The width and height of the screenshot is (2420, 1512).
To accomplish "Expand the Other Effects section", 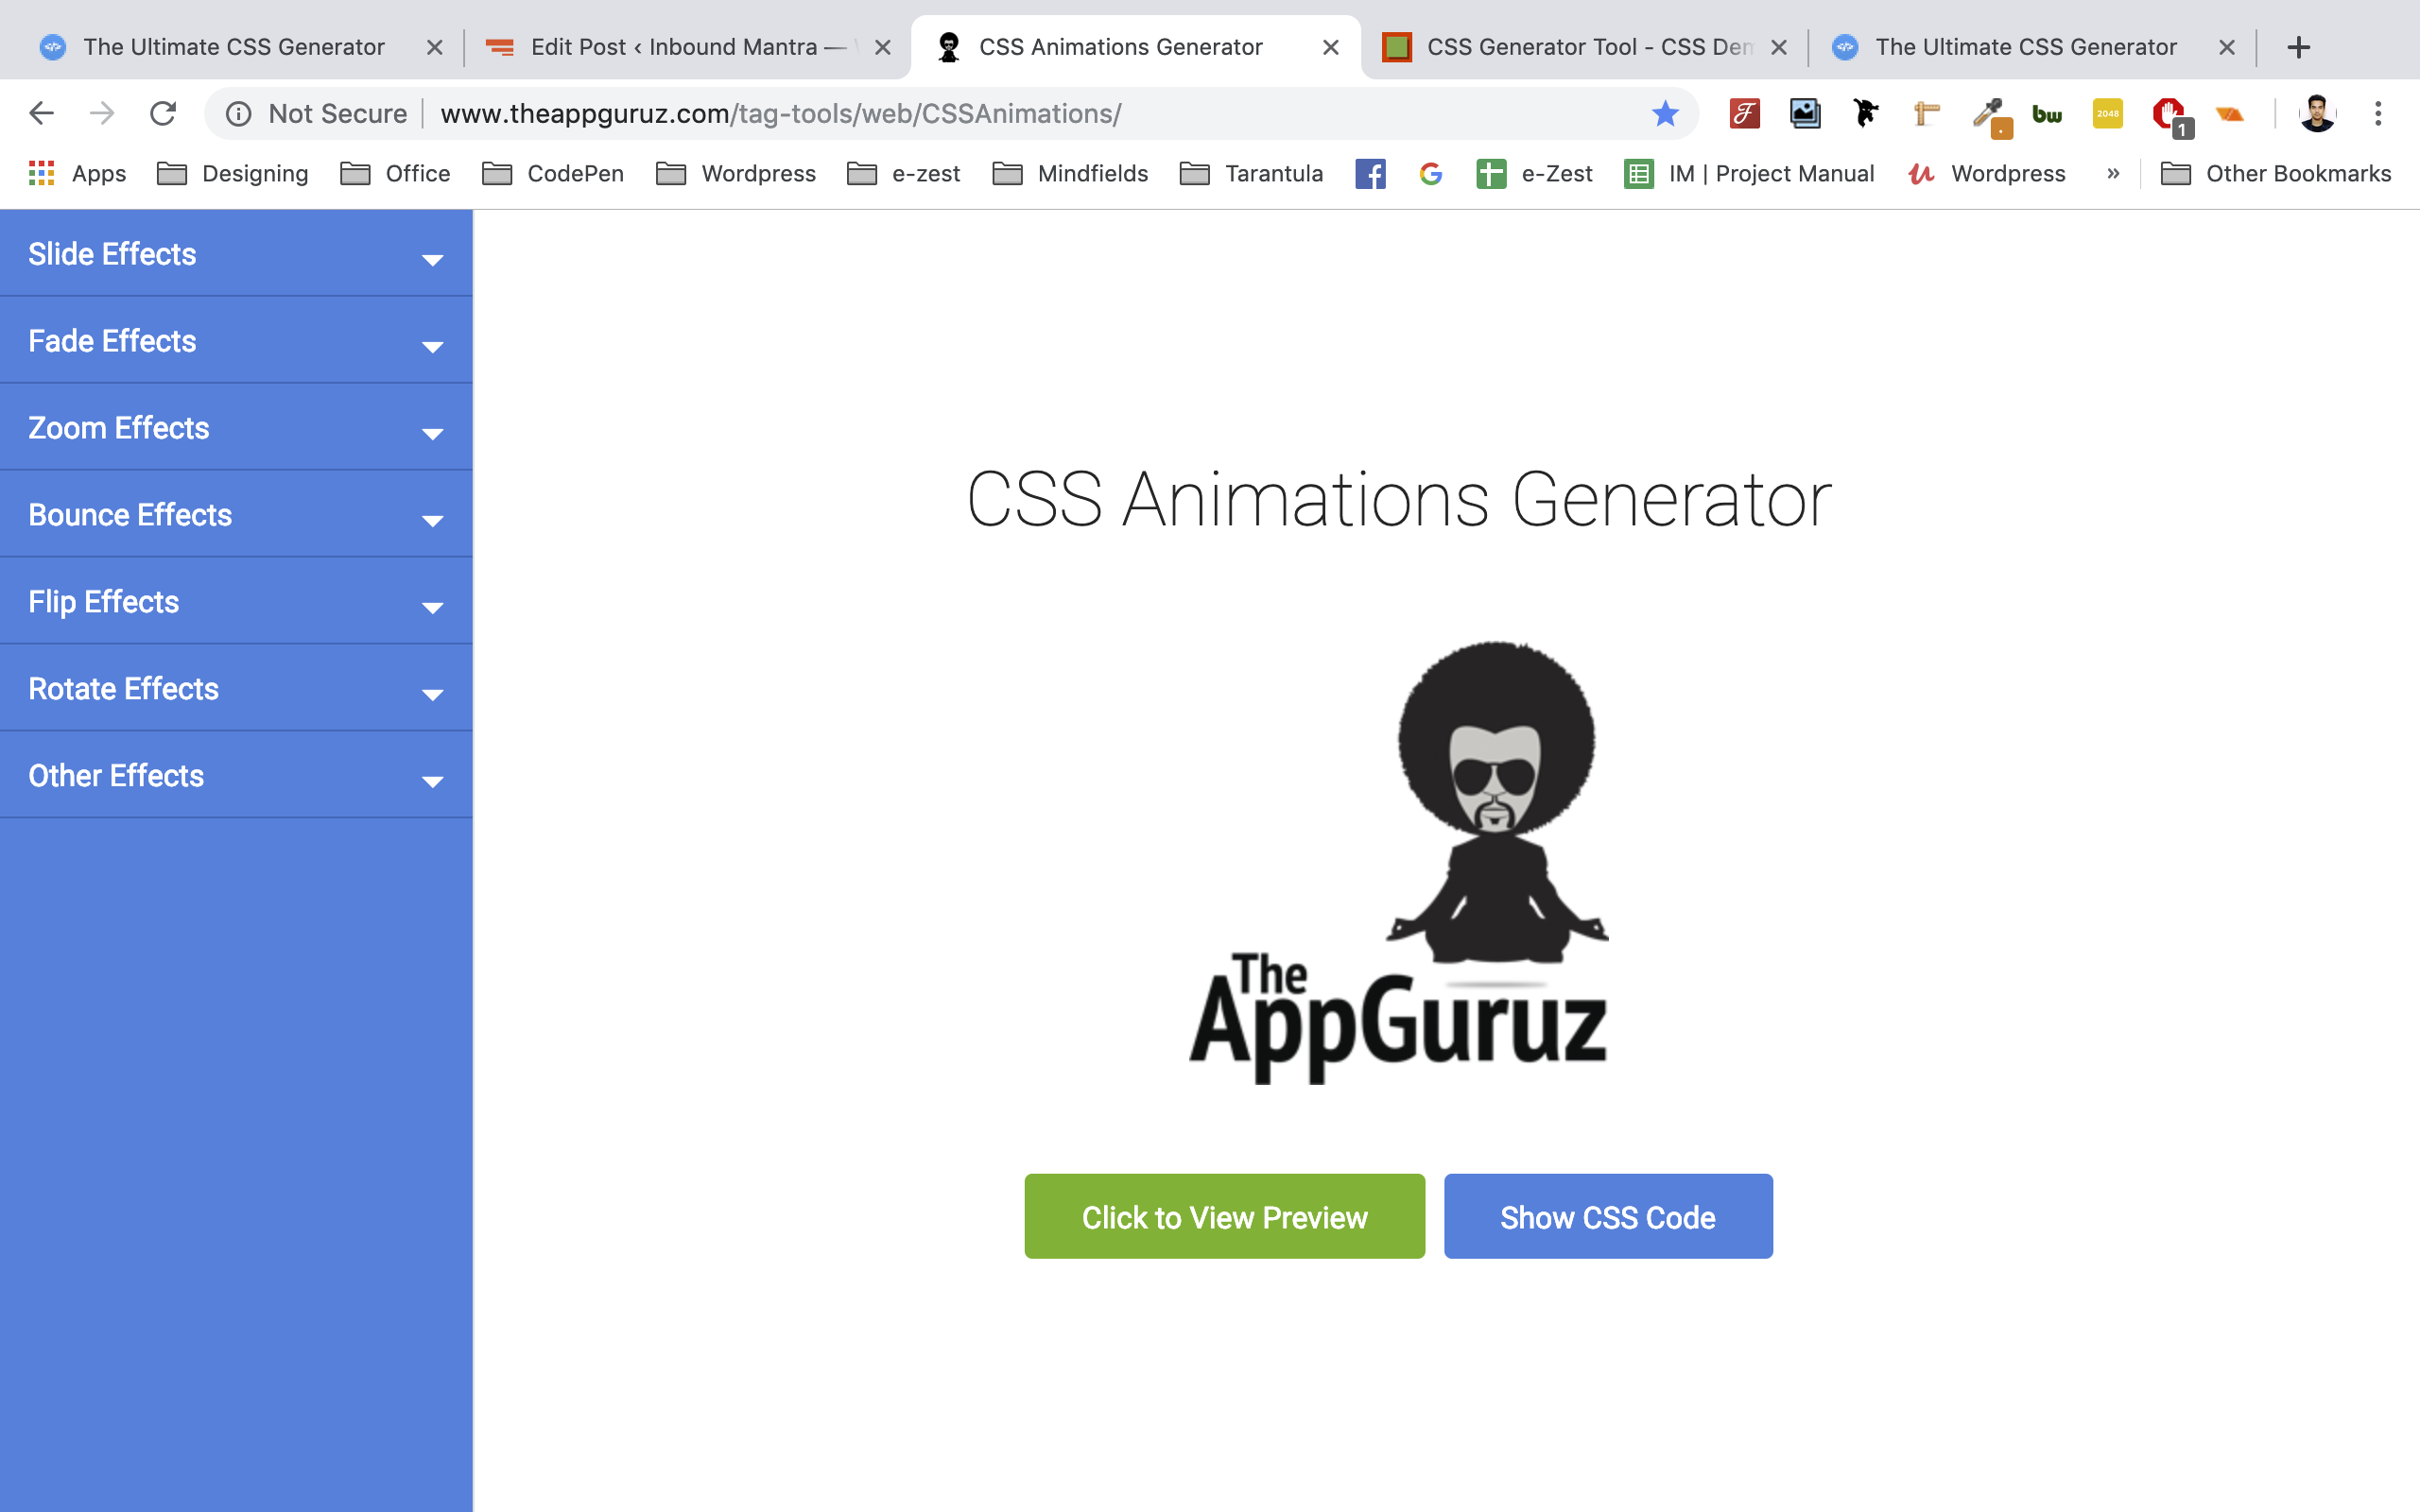I will coord(236,776).
